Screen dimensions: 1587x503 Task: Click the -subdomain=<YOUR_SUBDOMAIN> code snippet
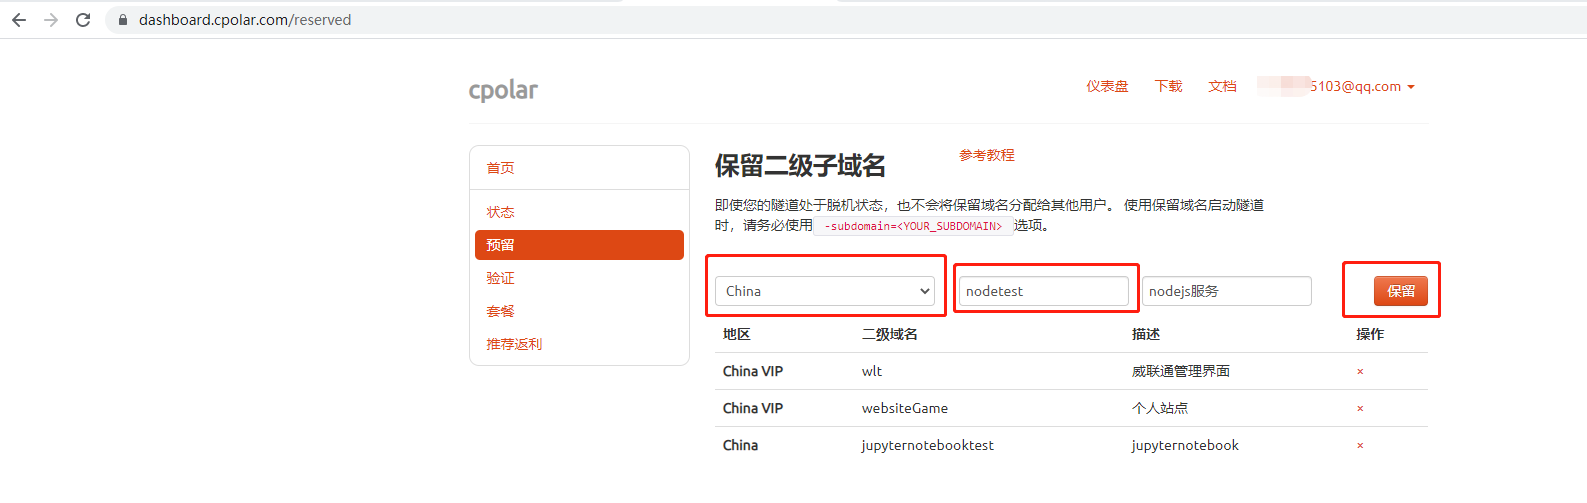pos(913,226)
